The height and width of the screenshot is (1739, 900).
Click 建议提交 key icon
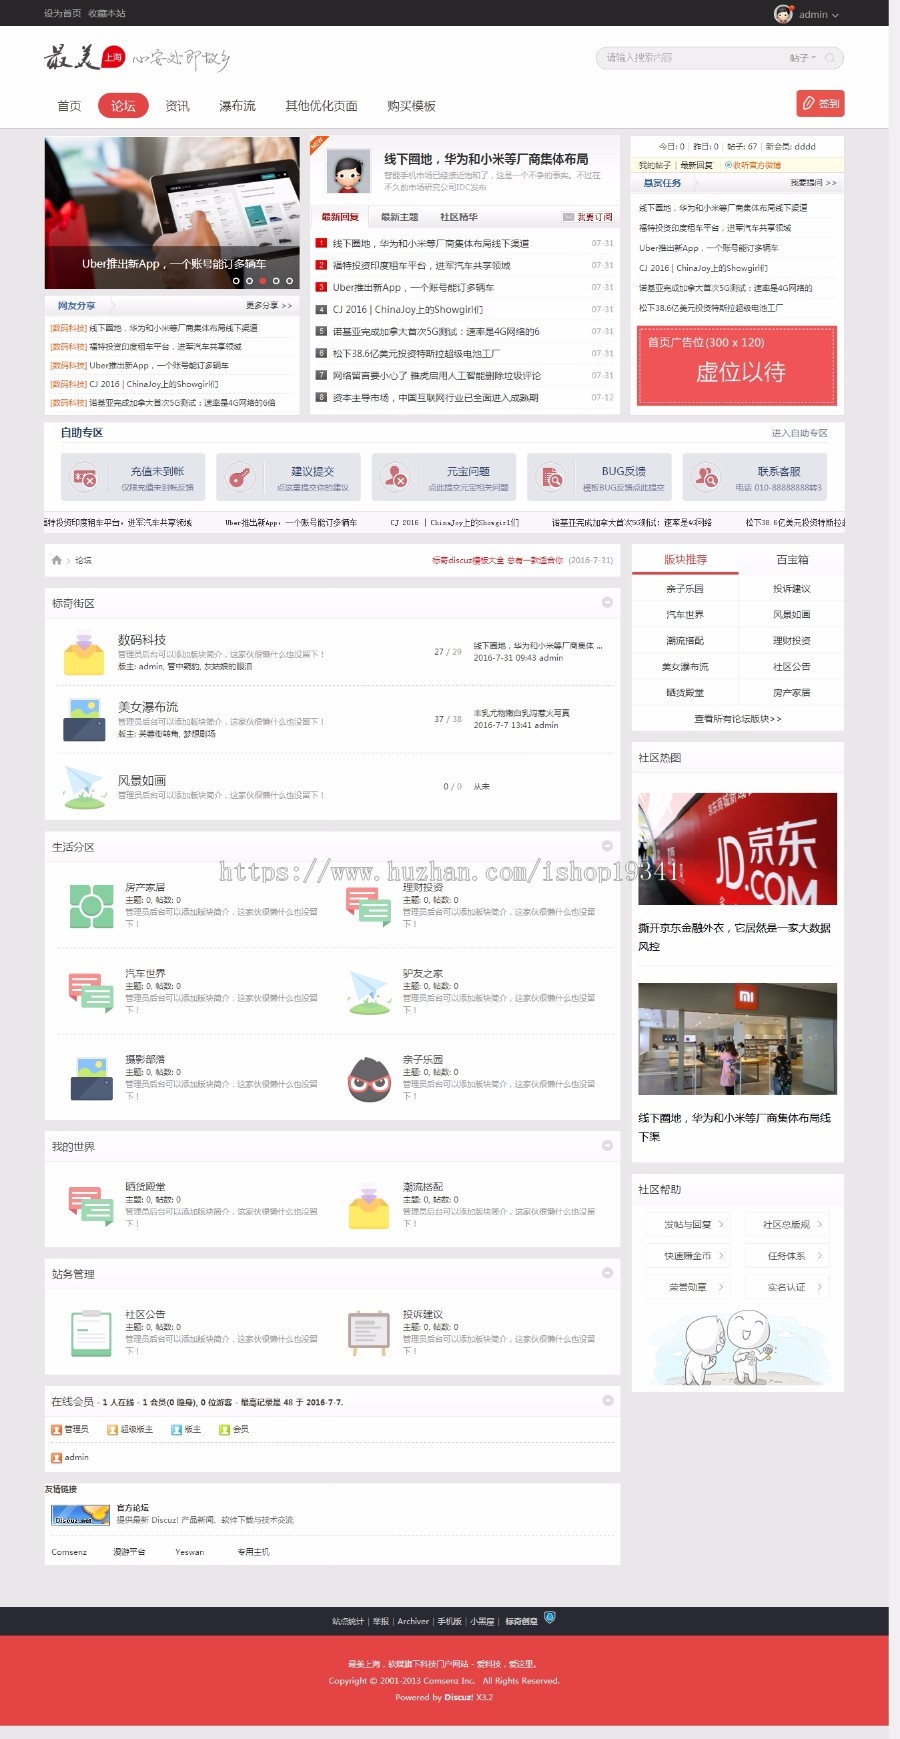pos(239,478)
